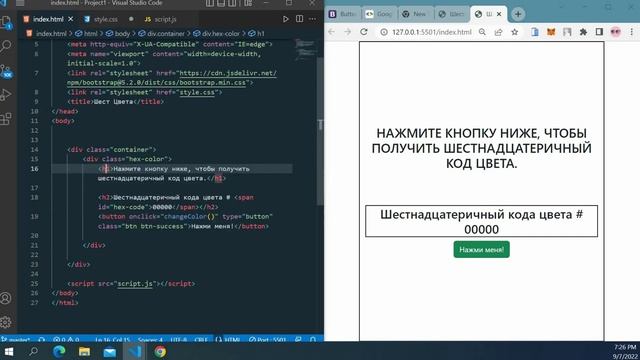Screen dimensions: 640x360
Task: Click the master branch status bar item
Action: (x=16, y=340)
